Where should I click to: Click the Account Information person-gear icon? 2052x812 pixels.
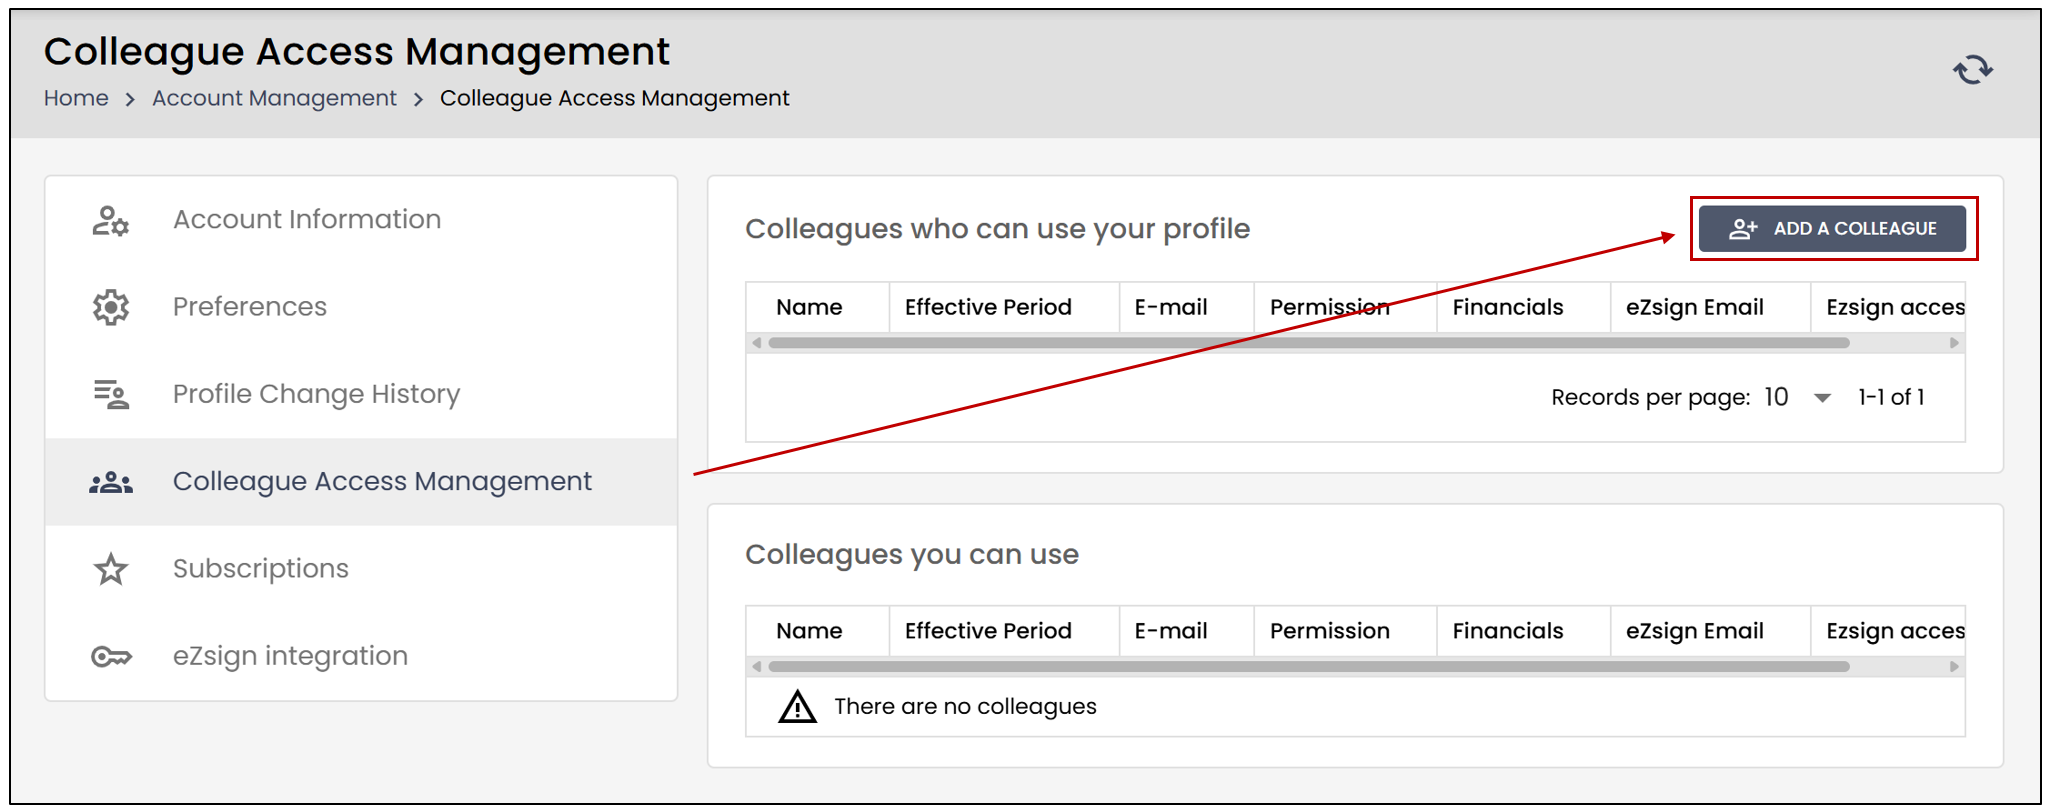[x=111, y=220]
